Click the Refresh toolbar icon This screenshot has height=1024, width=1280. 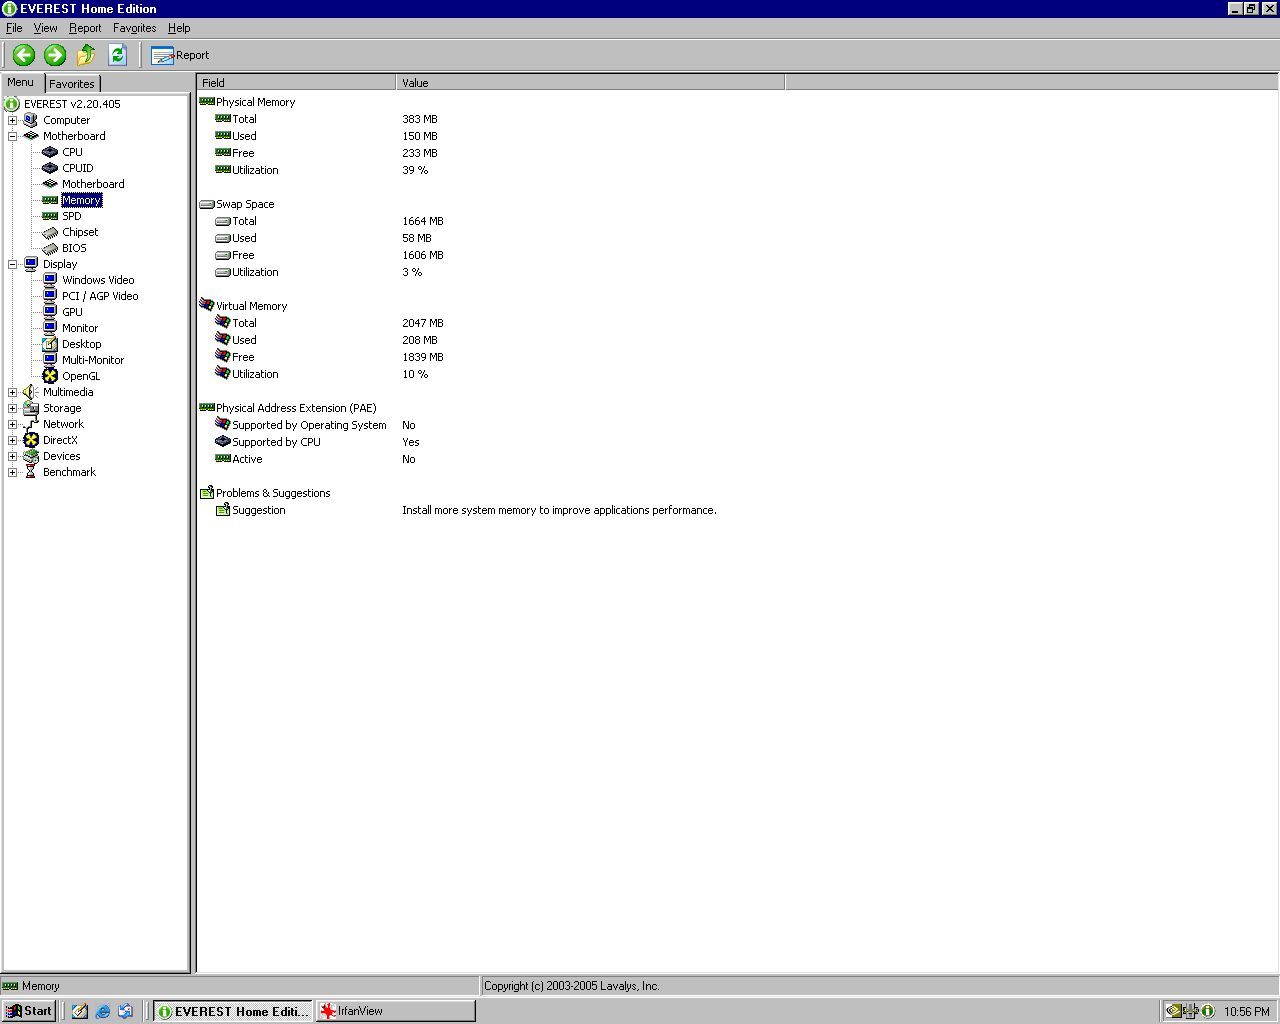pyautogui.click(x=117, y=55)
